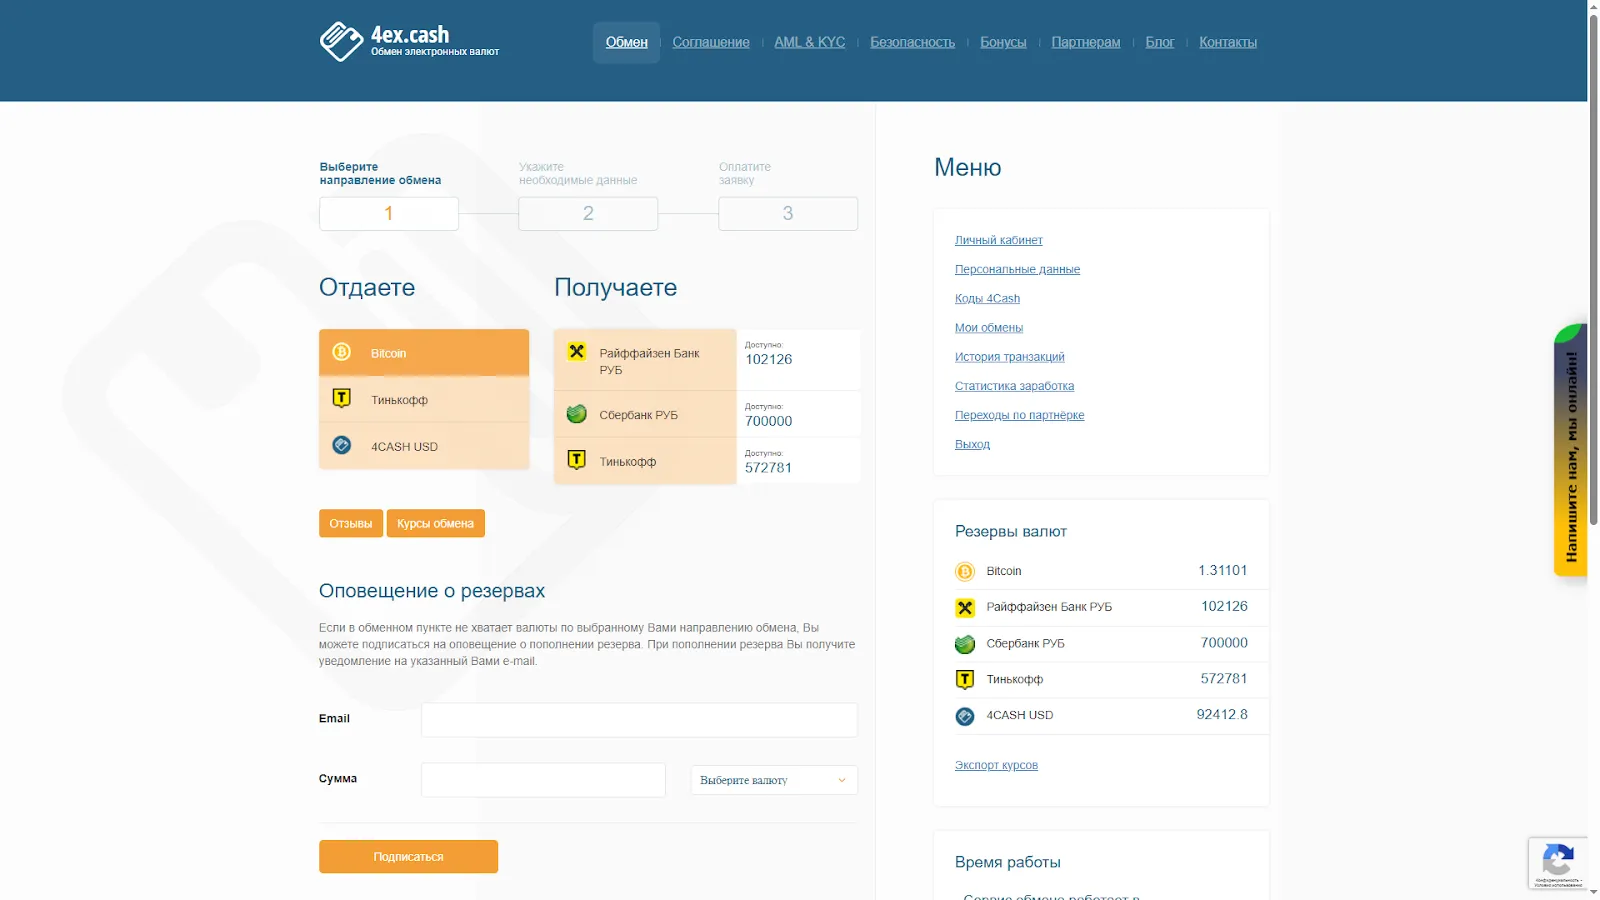Click the Bitcoin coin icon under Отдаете

point(342,352)
